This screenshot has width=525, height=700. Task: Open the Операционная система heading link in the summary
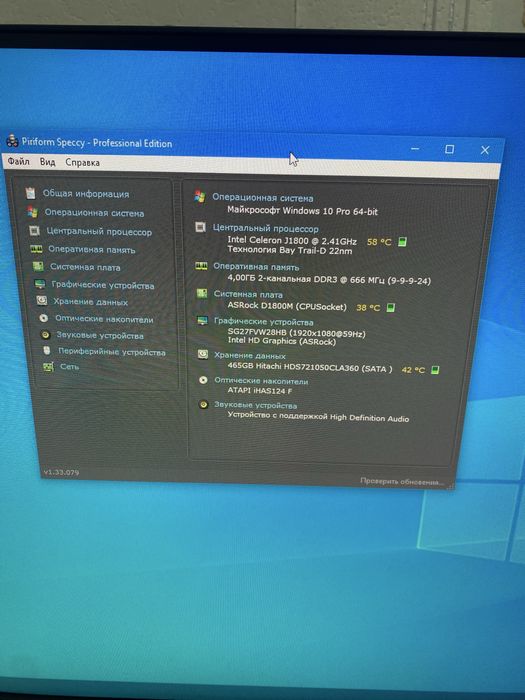262,198
